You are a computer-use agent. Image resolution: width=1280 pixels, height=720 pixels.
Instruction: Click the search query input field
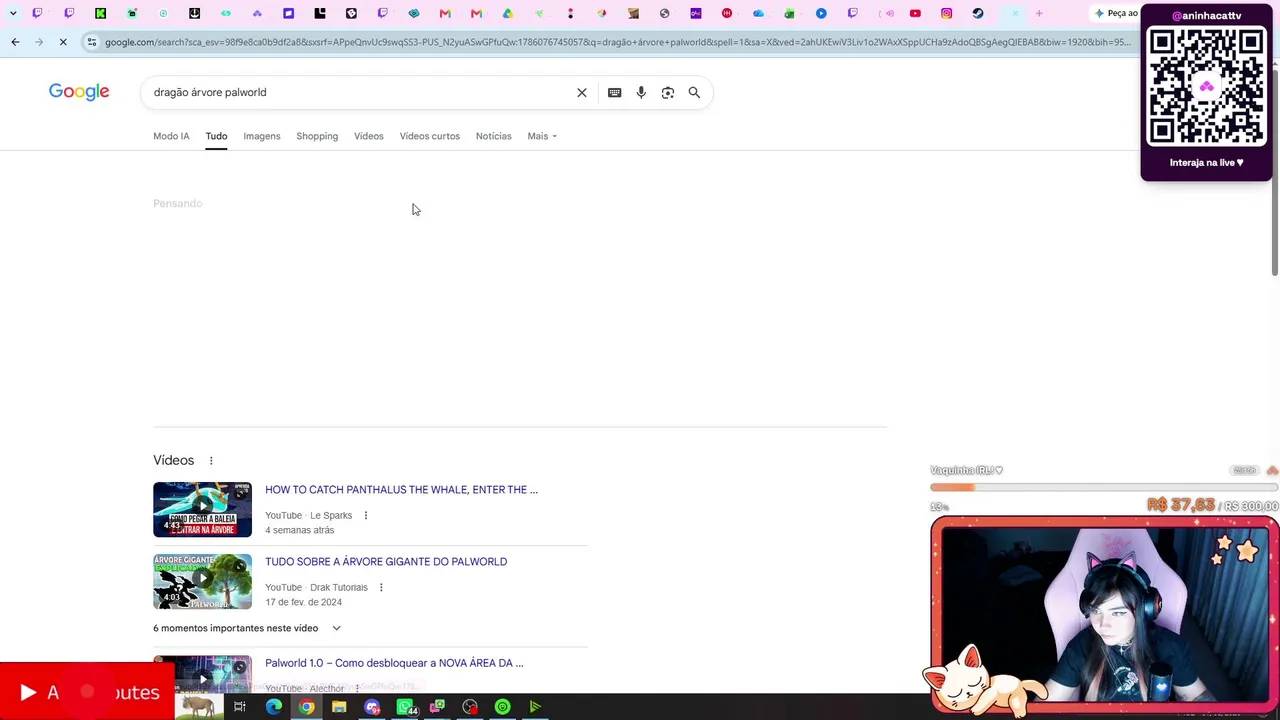pos(360,92)
